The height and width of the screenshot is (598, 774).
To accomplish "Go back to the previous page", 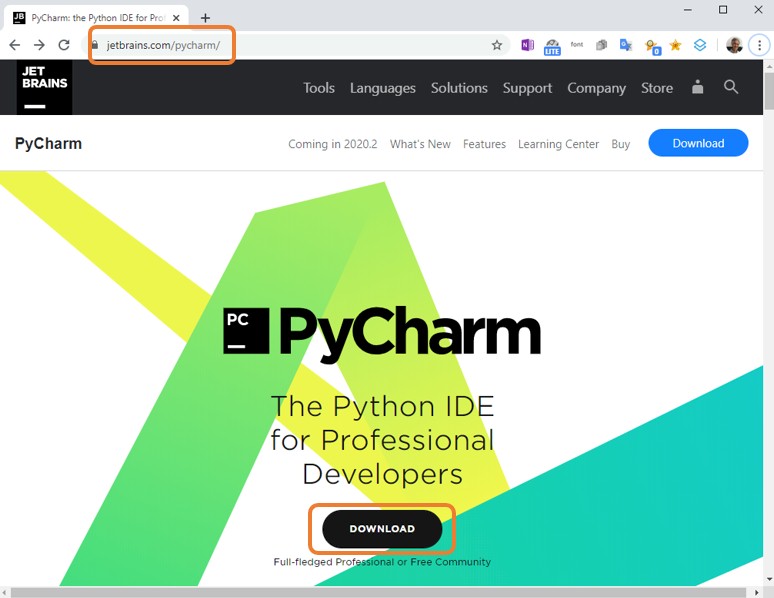I will pos(15,45).
